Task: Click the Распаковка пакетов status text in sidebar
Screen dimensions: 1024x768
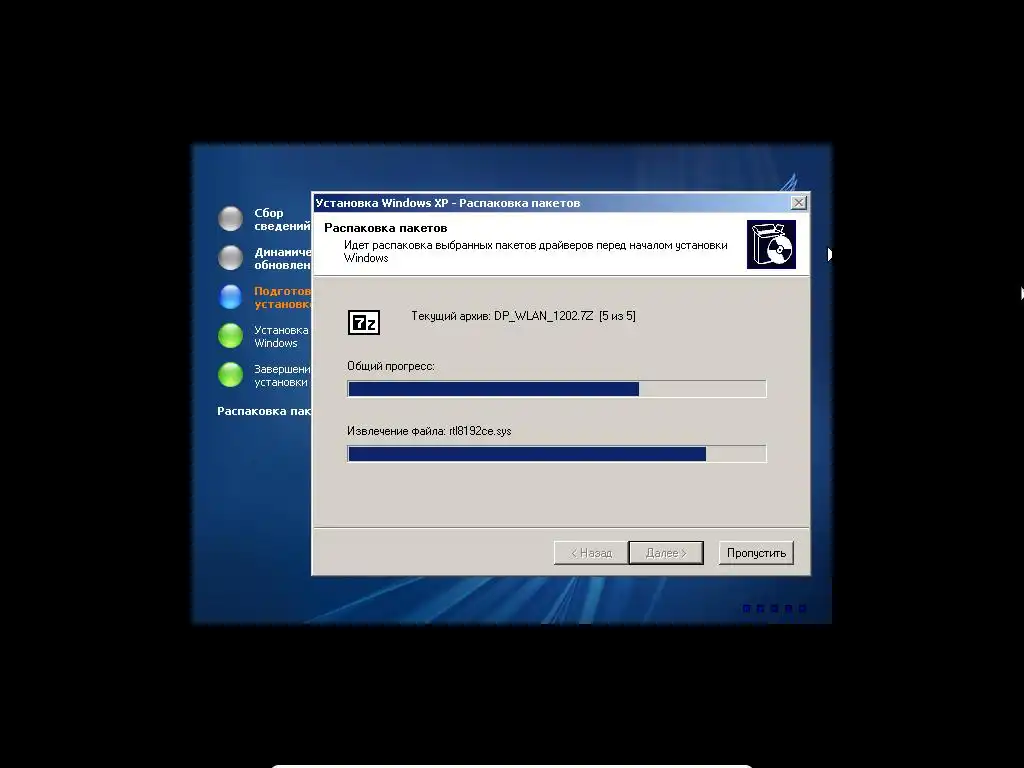Action: click(264, 411)
